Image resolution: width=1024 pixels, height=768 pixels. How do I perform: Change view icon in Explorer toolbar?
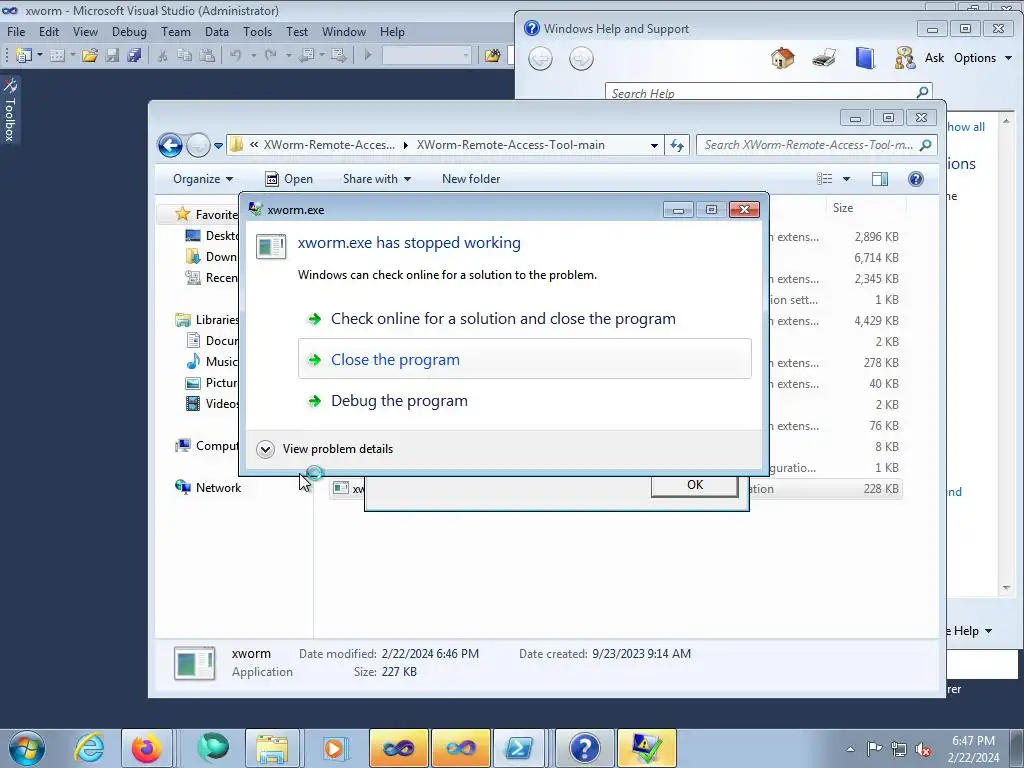coord(825,179)
